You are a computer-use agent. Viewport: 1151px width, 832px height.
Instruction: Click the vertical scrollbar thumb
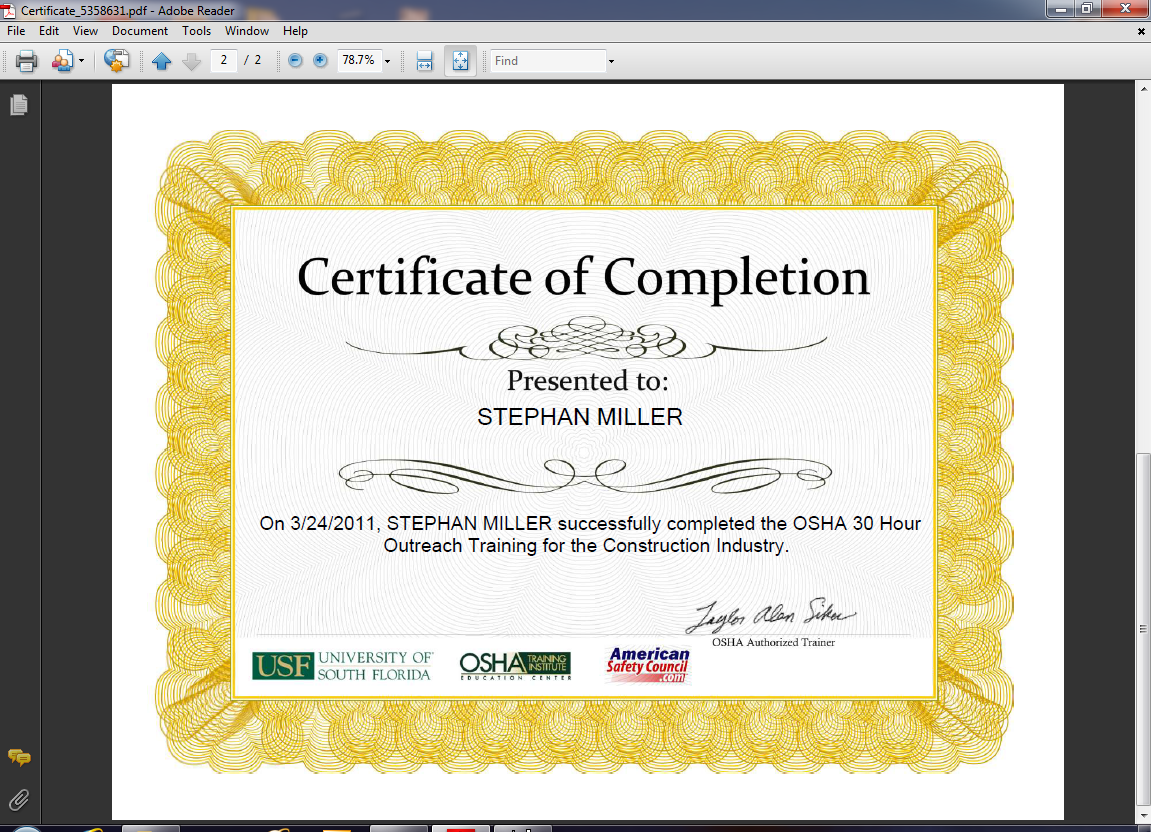pos(1143,629)
